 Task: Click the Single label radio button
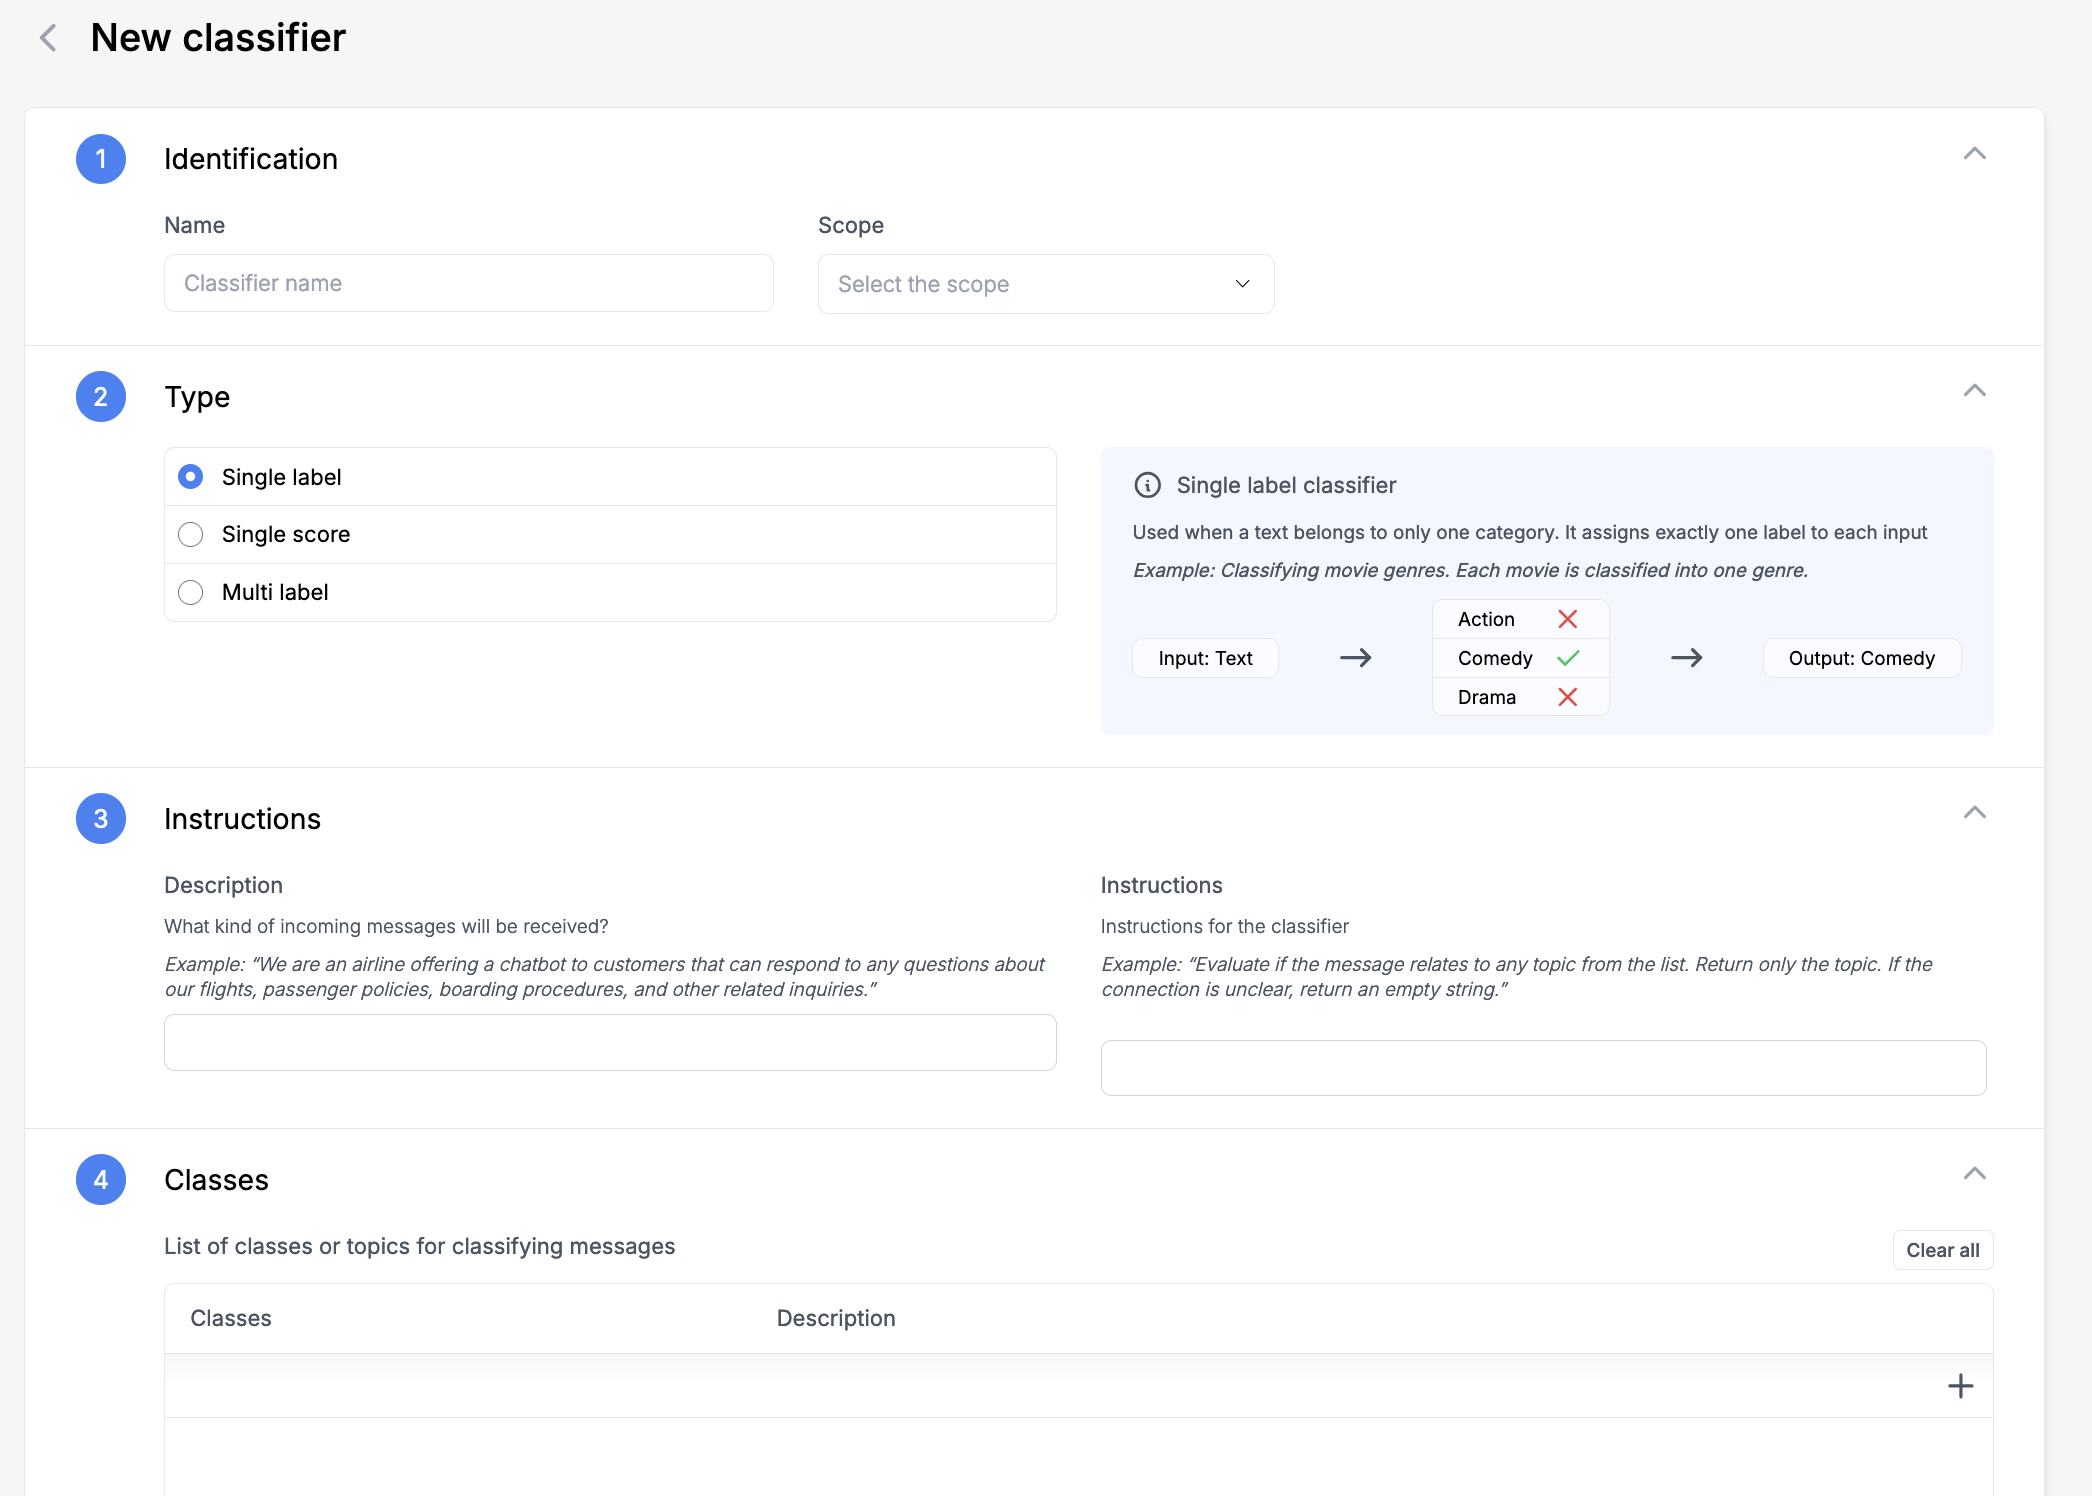coord(189,476)
